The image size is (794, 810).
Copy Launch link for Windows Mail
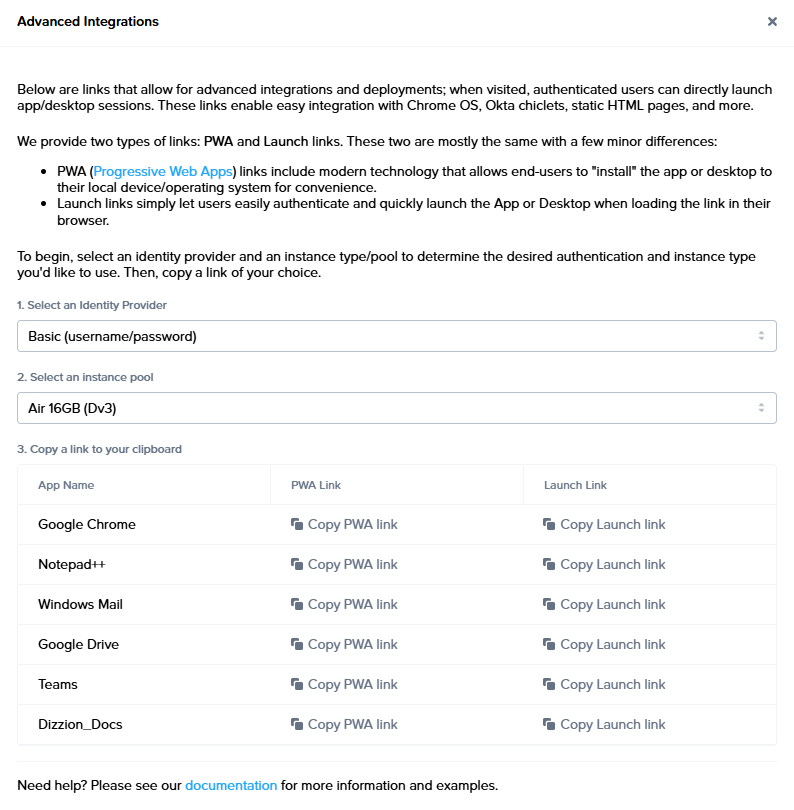point(612,604)
